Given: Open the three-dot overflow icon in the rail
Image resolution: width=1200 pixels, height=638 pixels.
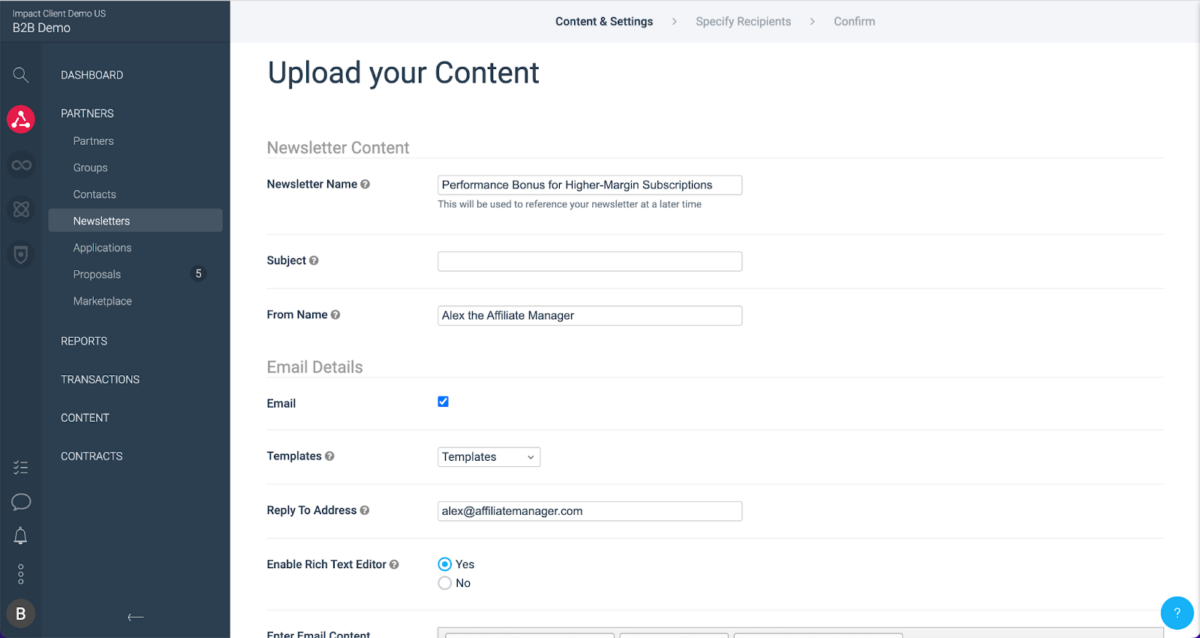Looking at the screenshot, I should [x=21, y=573].
